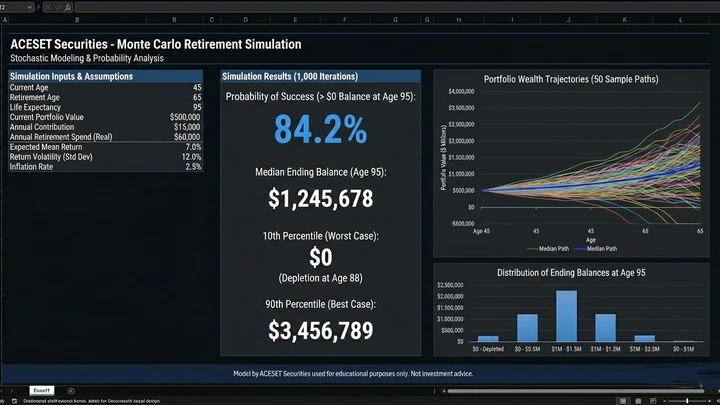Click the 84.2% probability of success value
The image size is (720, 405).
321,130
